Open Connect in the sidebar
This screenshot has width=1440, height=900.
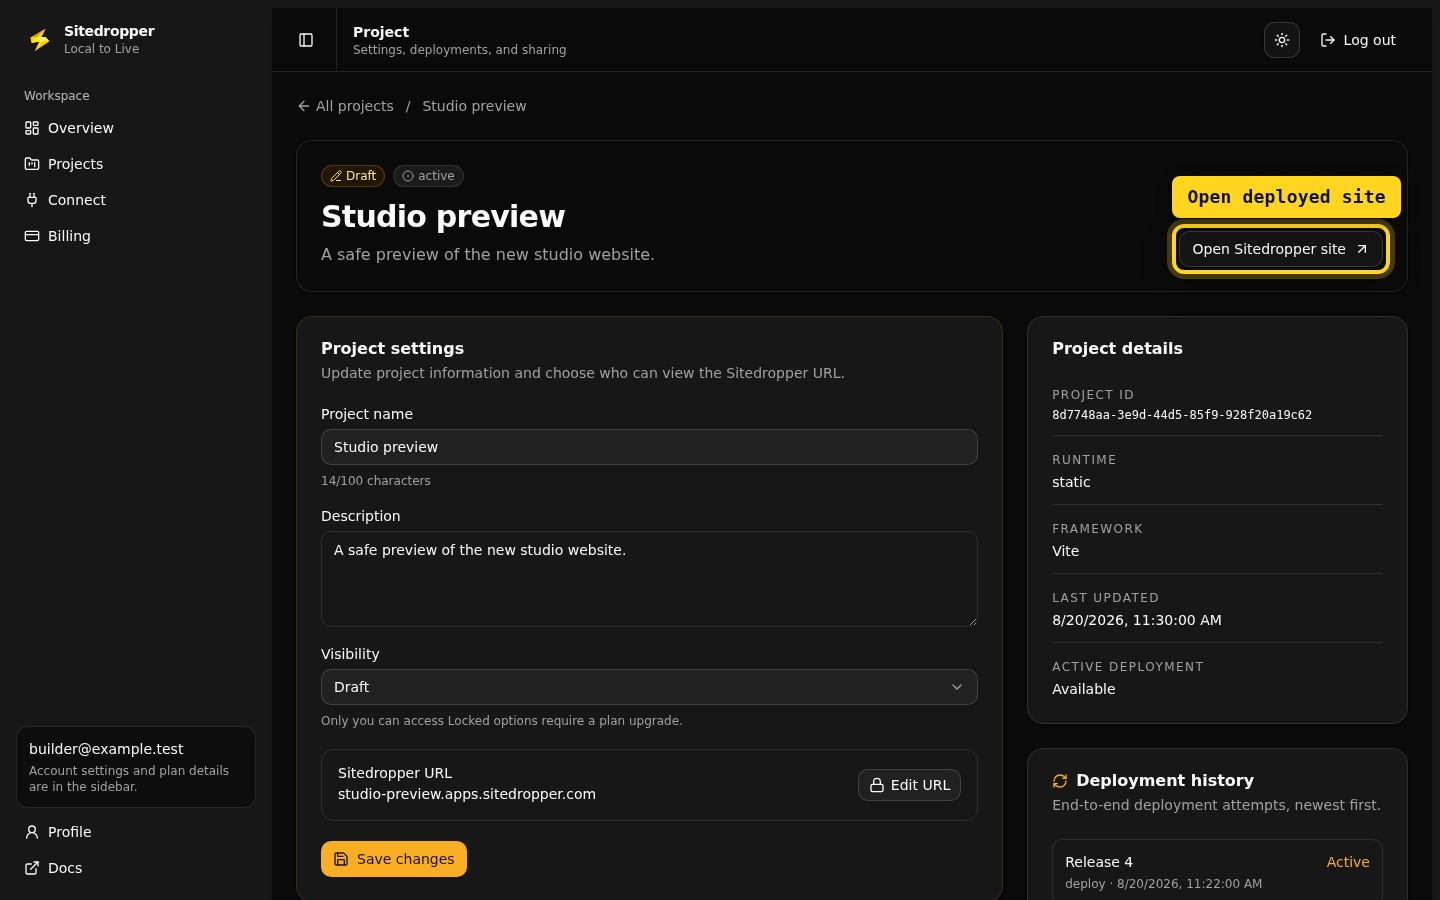click(136, 200)
